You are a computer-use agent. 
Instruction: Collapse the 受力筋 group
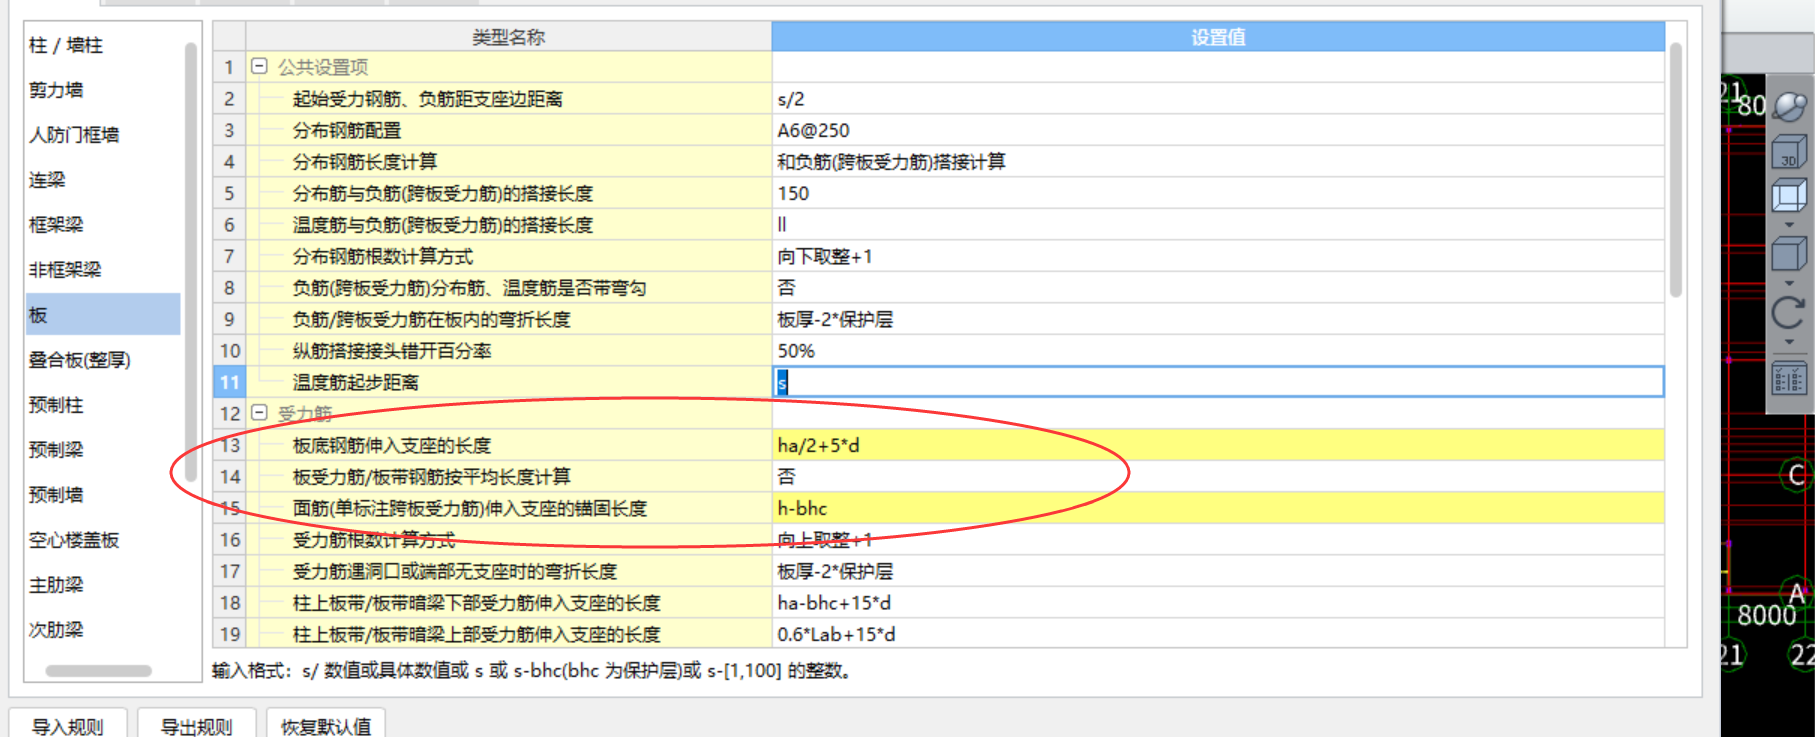259,412
